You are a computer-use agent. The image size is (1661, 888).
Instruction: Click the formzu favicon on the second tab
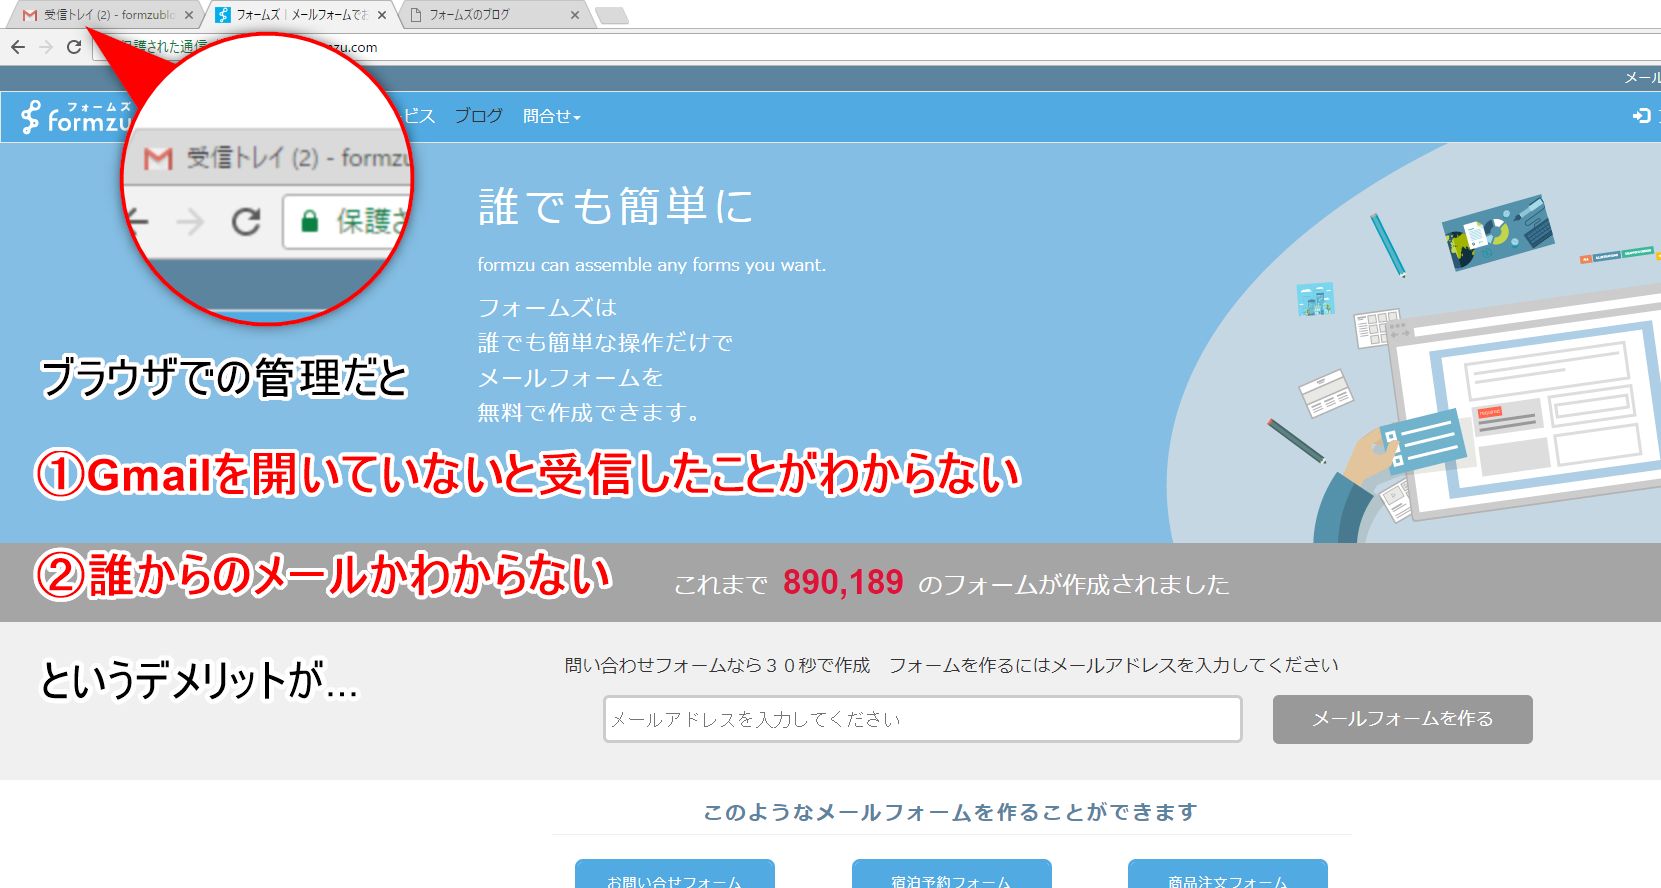pyautogui.click(x=223, y=15)
